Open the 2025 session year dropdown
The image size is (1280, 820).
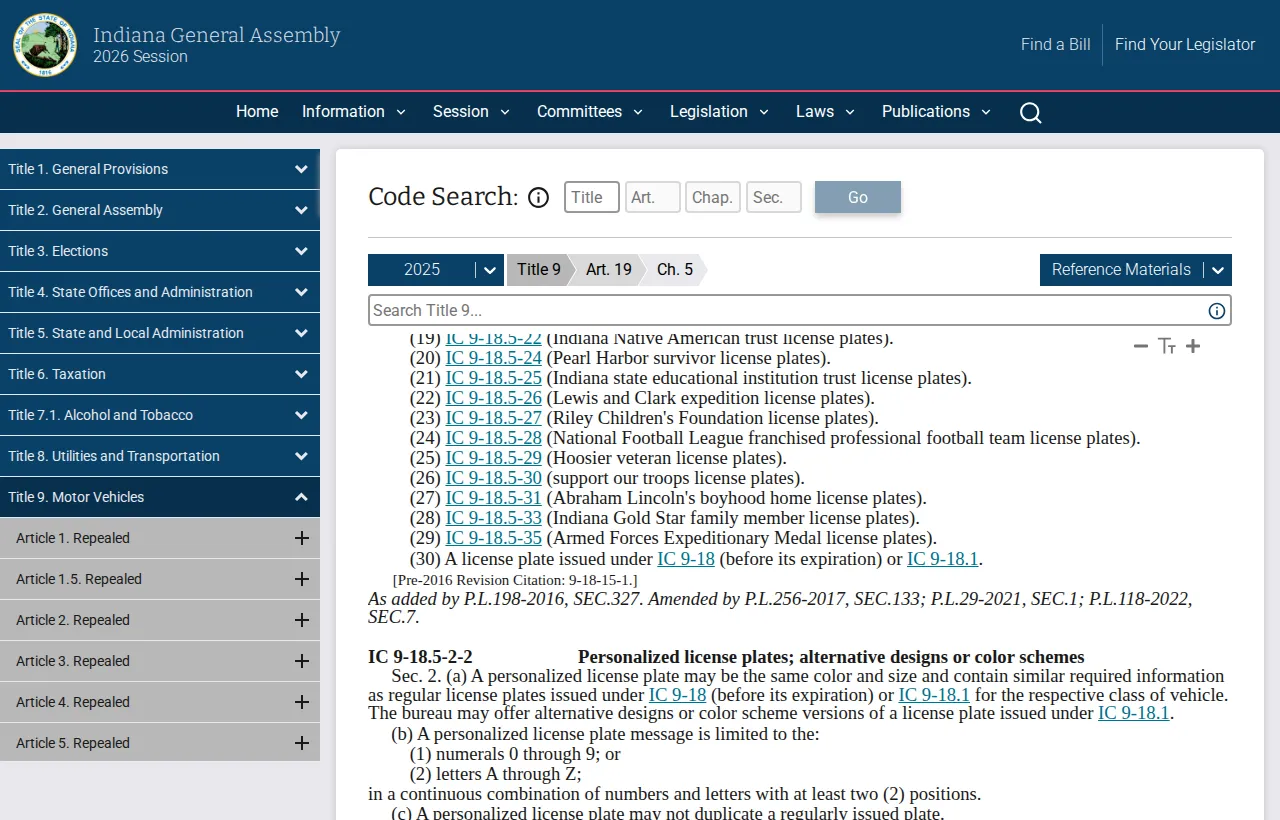[488, 269]
